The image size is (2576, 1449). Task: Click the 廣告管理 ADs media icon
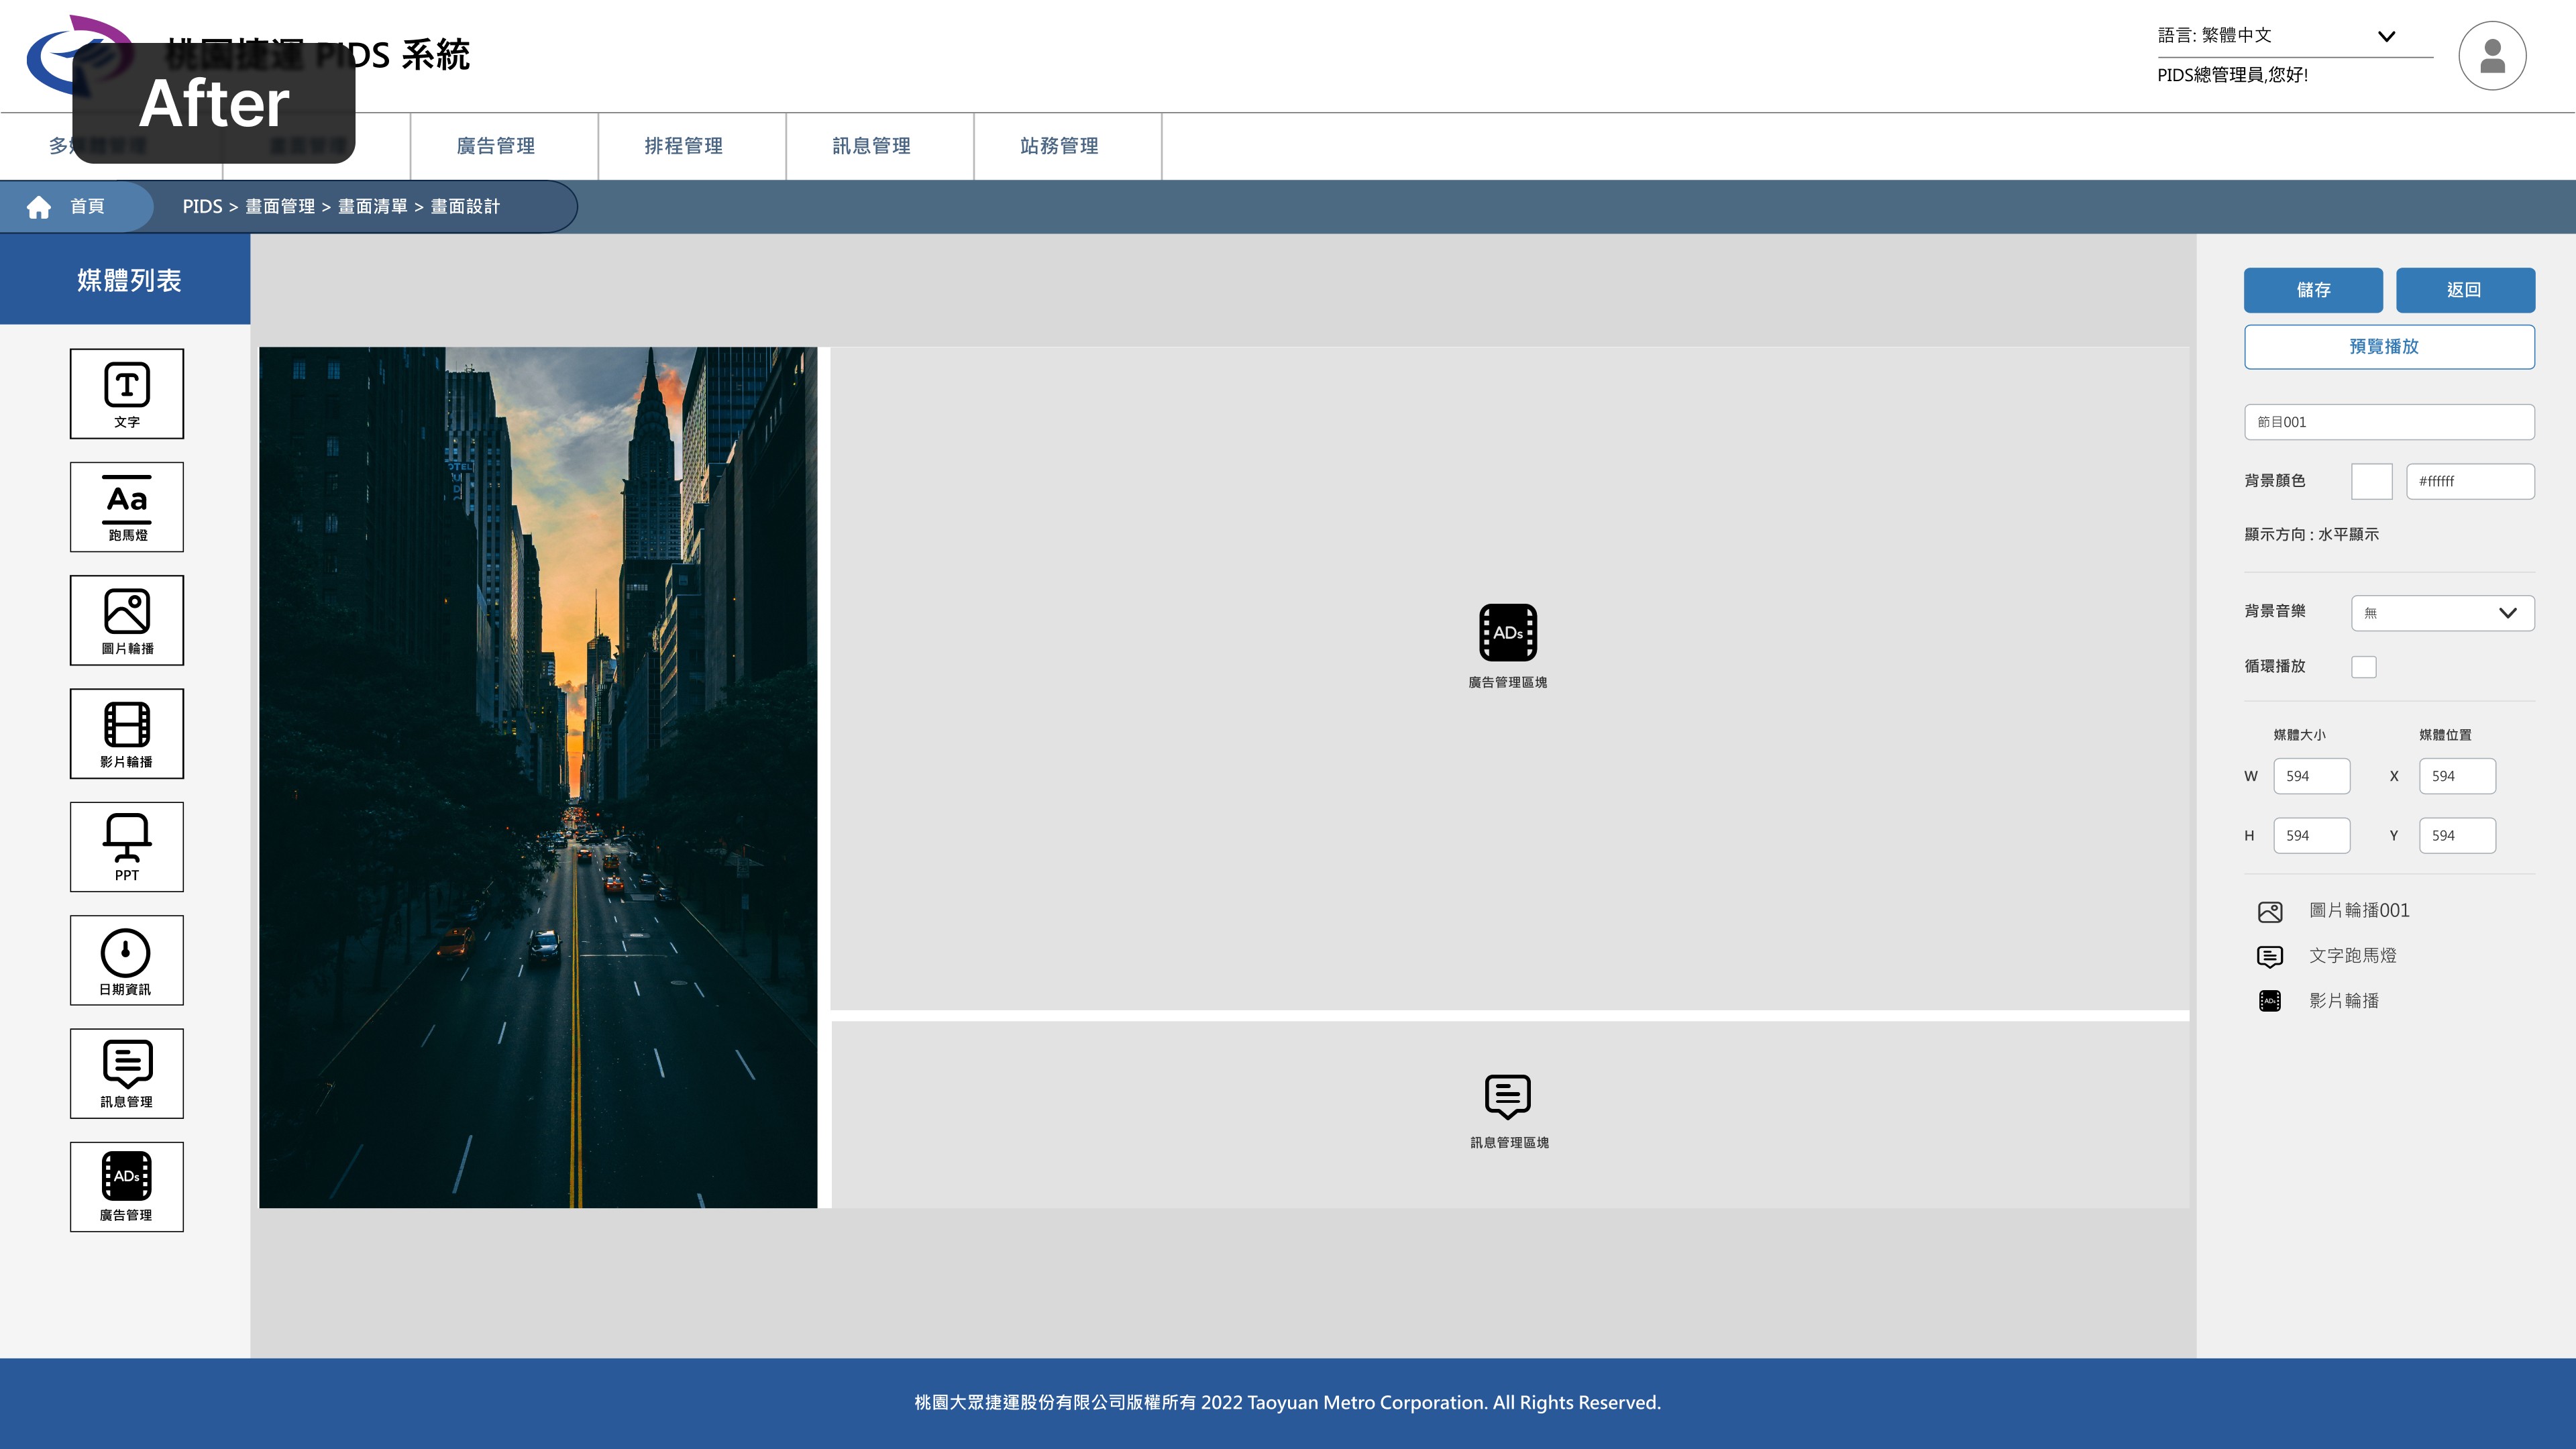point(127,1186)
